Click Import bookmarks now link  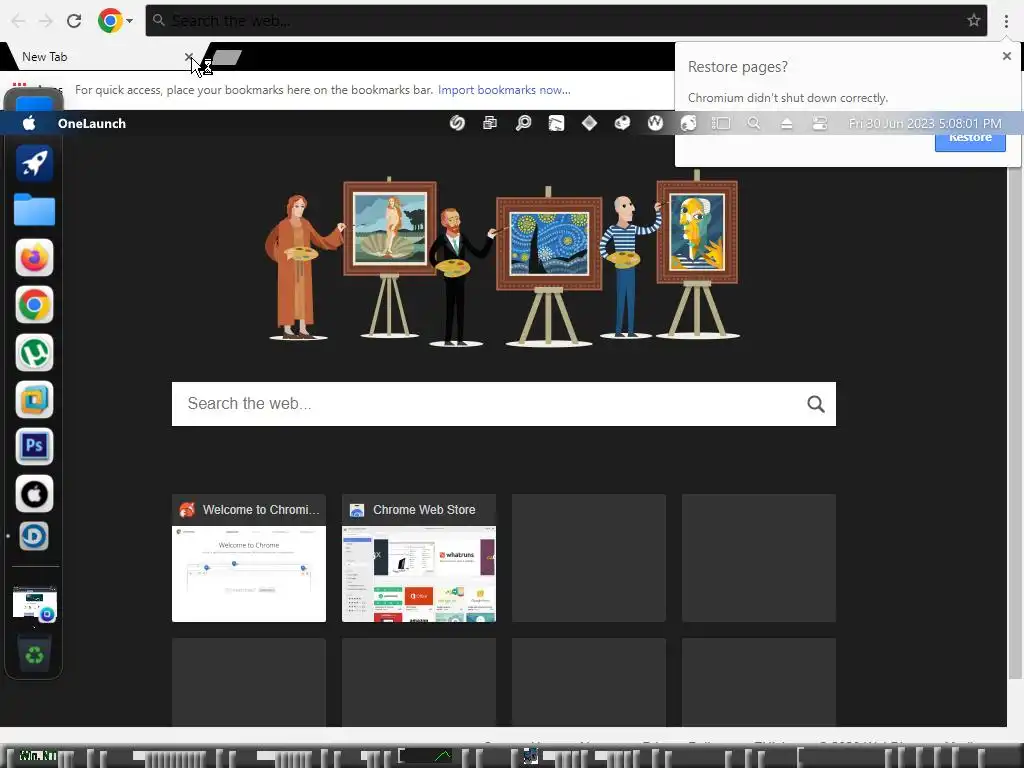point(504,90)
